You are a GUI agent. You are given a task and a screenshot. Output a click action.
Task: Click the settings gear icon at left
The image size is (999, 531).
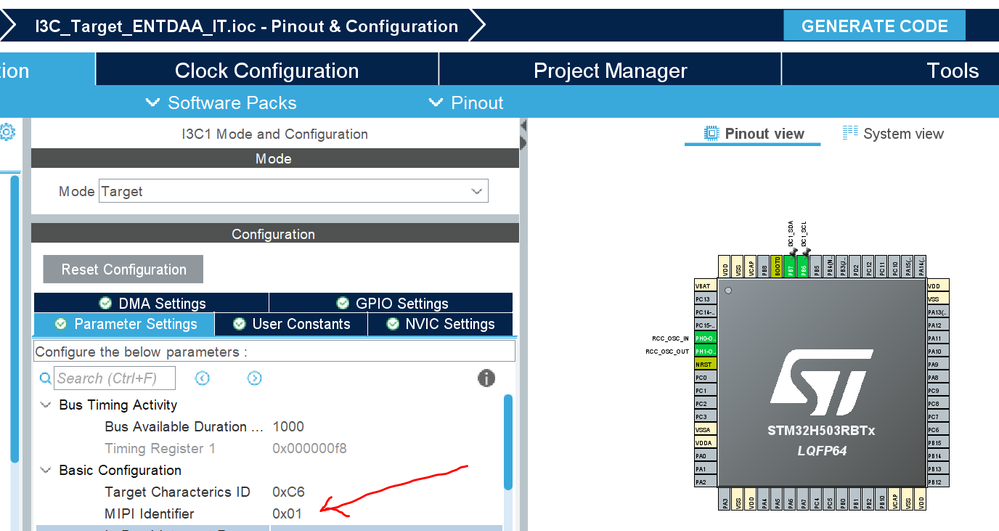pyautogui.click(x=7, y=132)
